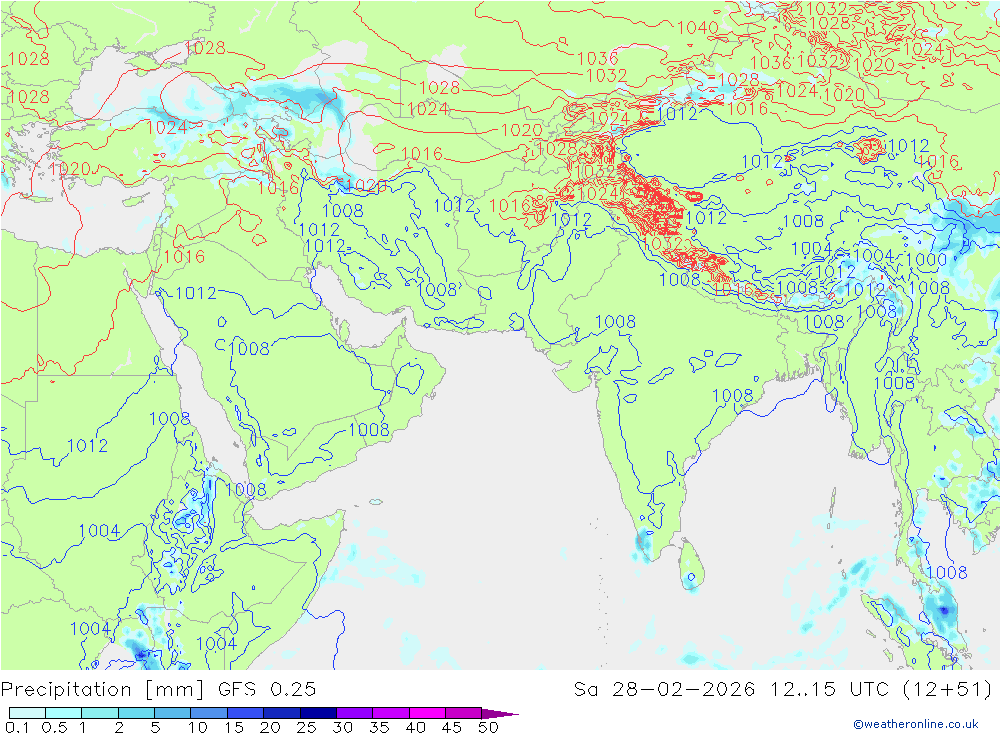Click the 0.5–1 mm light cyan legend swatch
The height and width of the screenshot is (733, 1000).
click(x=63, y=713)
